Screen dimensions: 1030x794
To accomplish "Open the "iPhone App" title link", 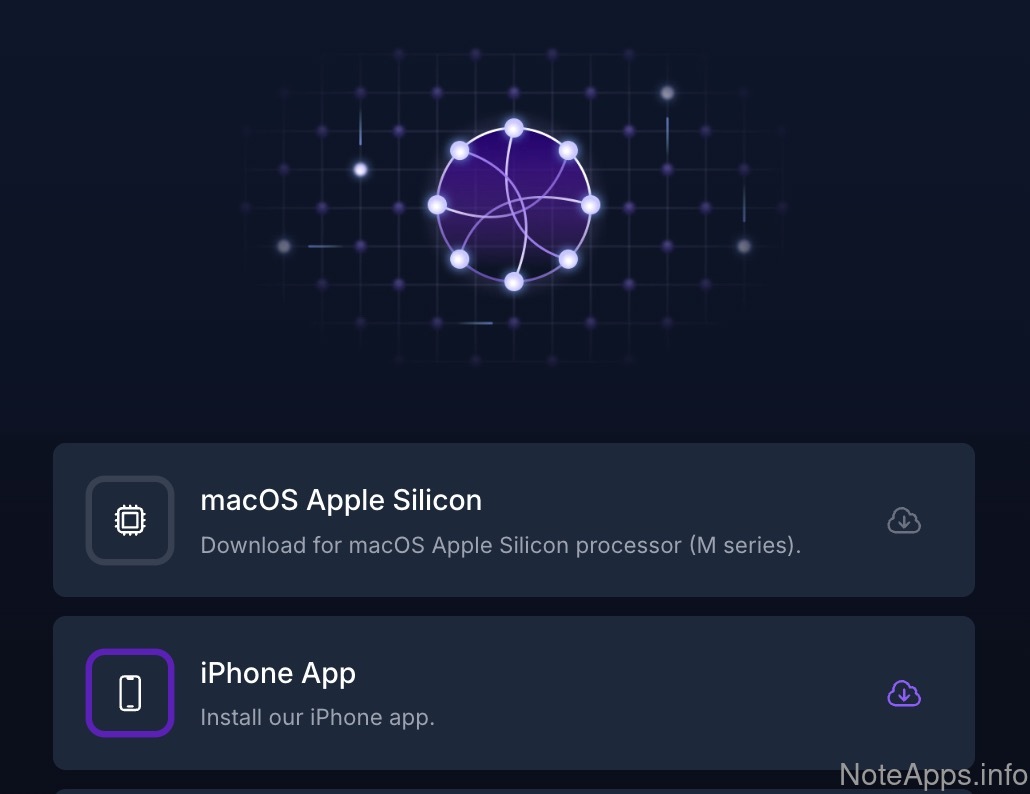I will click(278, 673).
